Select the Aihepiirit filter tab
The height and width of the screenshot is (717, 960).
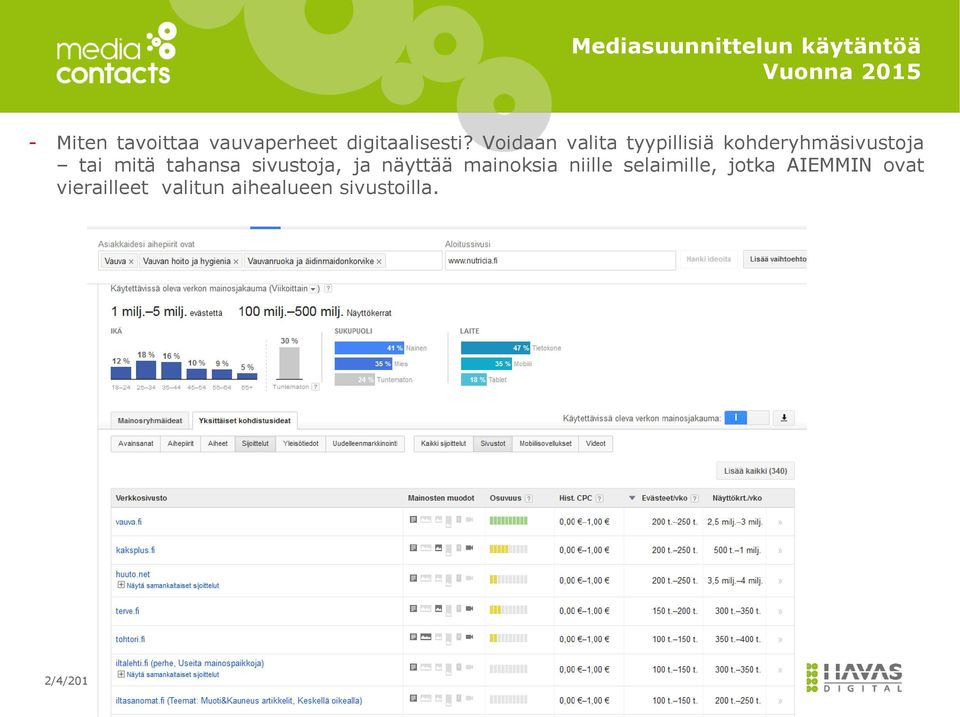pyautogui.click(x=181, y=444)
